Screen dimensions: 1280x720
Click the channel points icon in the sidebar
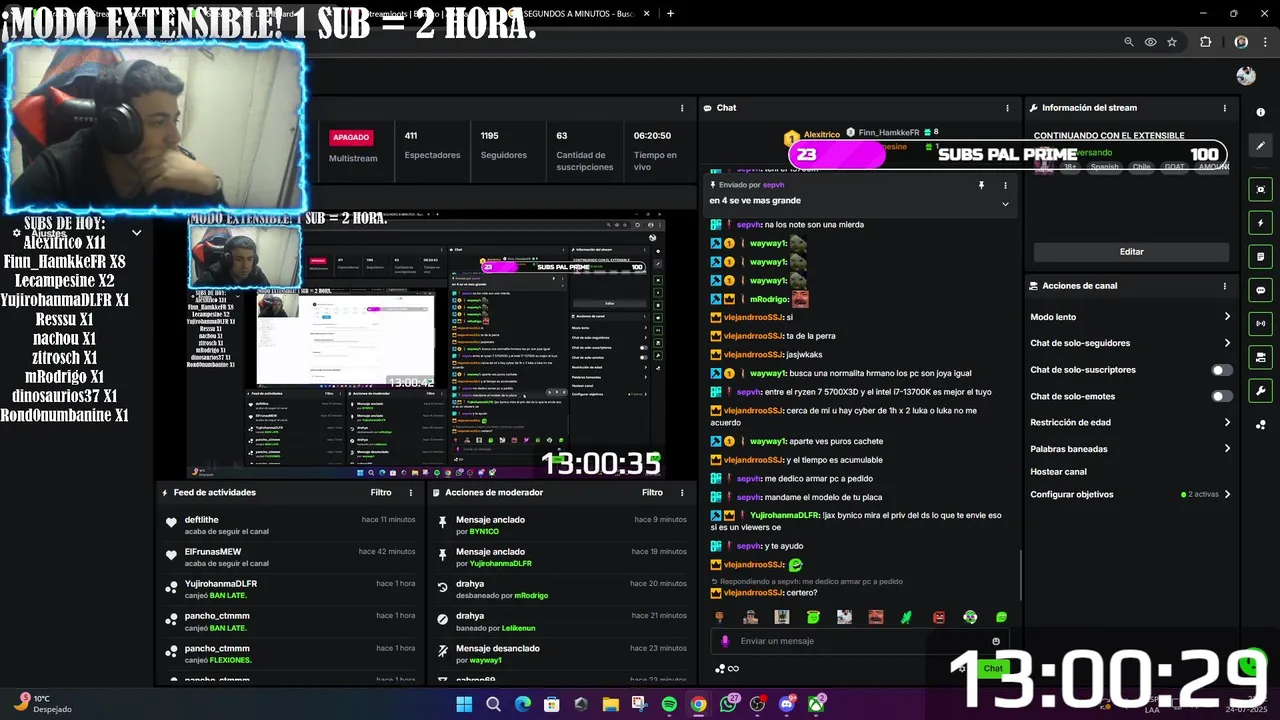(x=1260, y=425)
